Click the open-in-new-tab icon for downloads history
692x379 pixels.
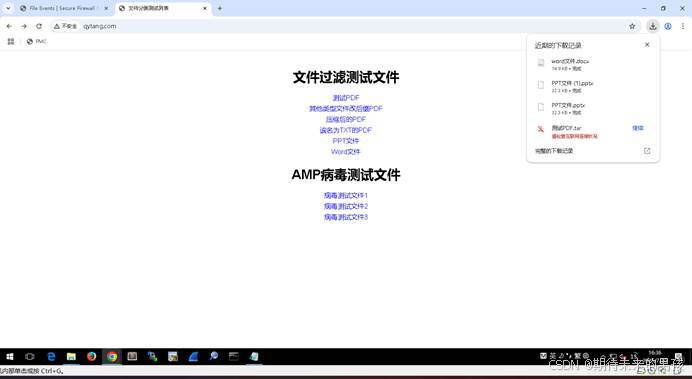point(647,151)
